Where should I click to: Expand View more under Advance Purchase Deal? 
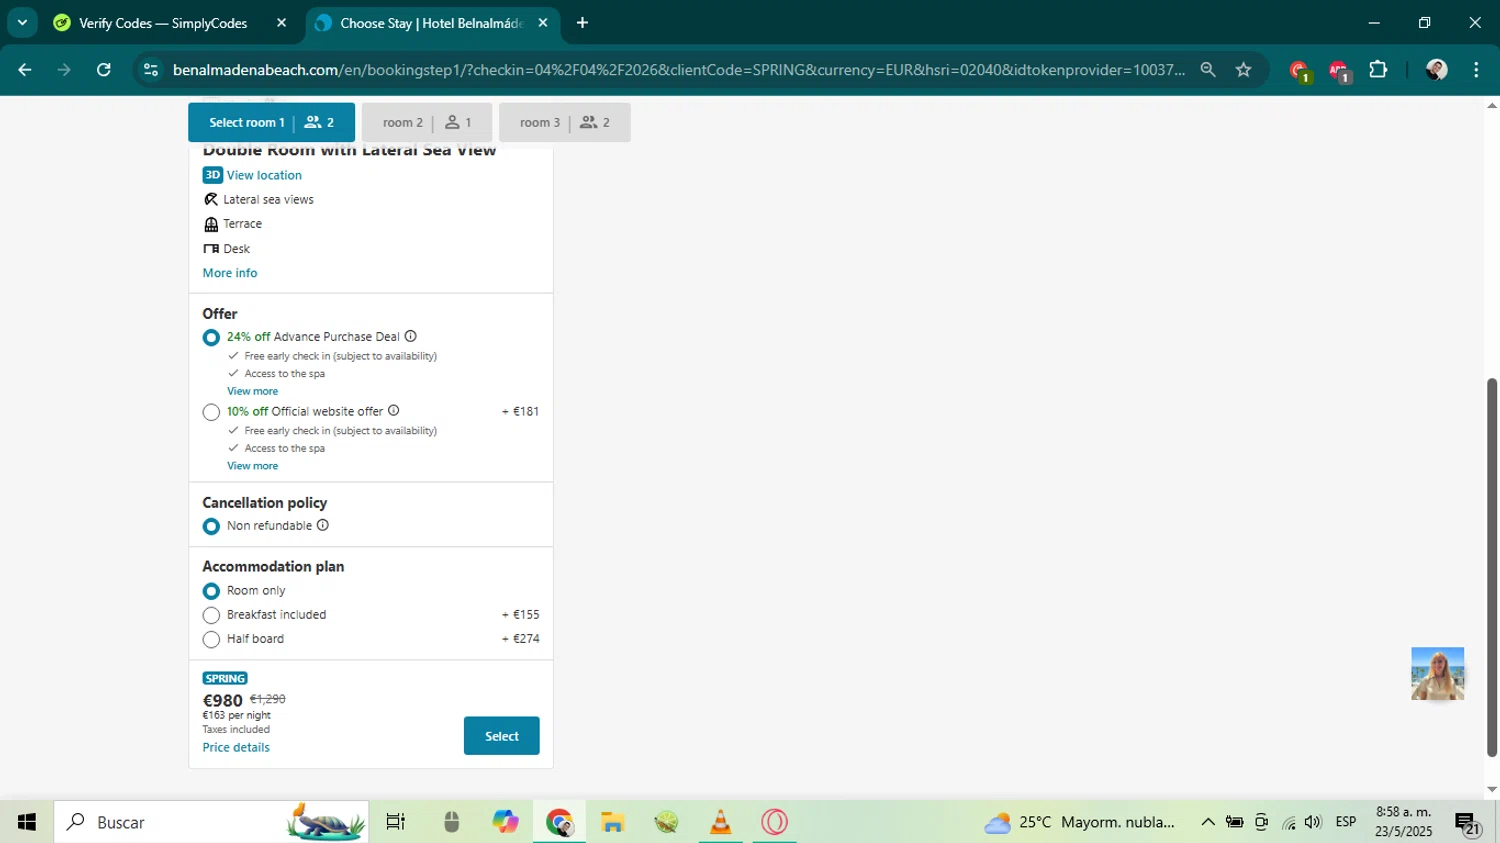(252, 391)
